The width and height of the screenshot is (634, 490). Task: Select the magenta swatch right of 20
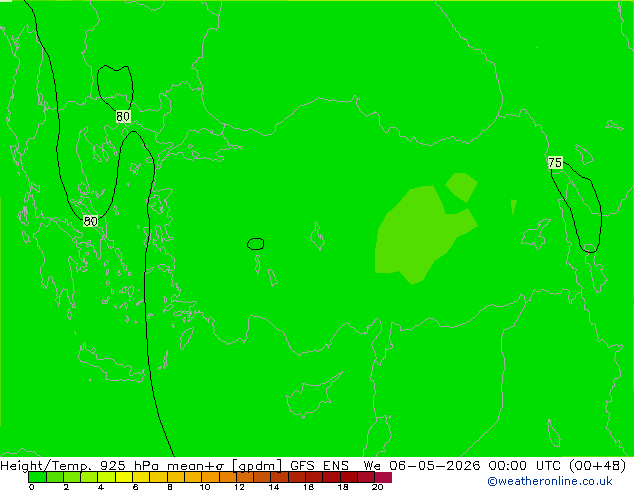(x=383, y=477)
